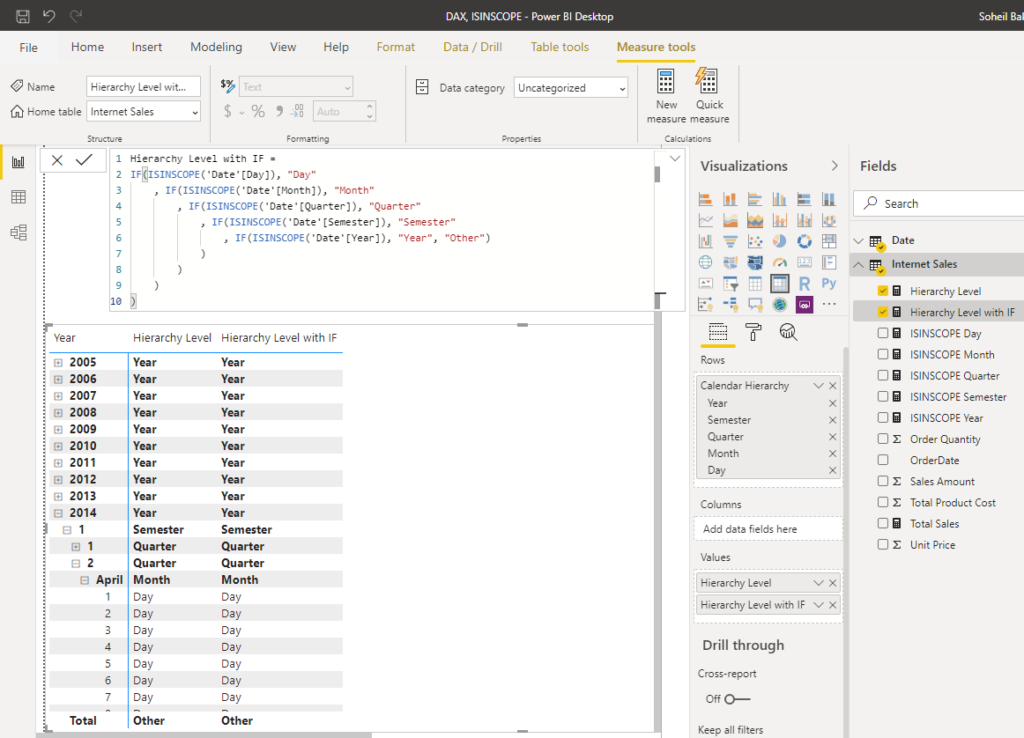This screenshot has width=1024, height=738.
Task: Remove Semester from the Rows well
Action: 833,420
